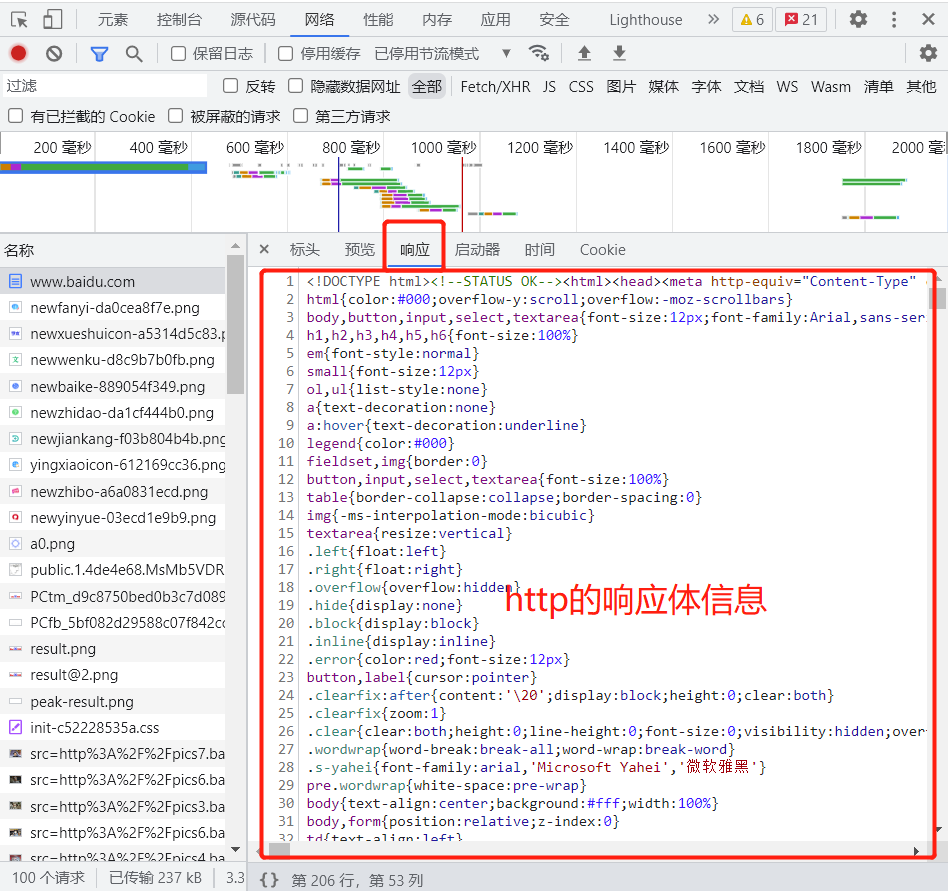Click response horizontal scrollbar thumb
The width and height of the screenshot is (948, 891).
[x=279, y=850]
